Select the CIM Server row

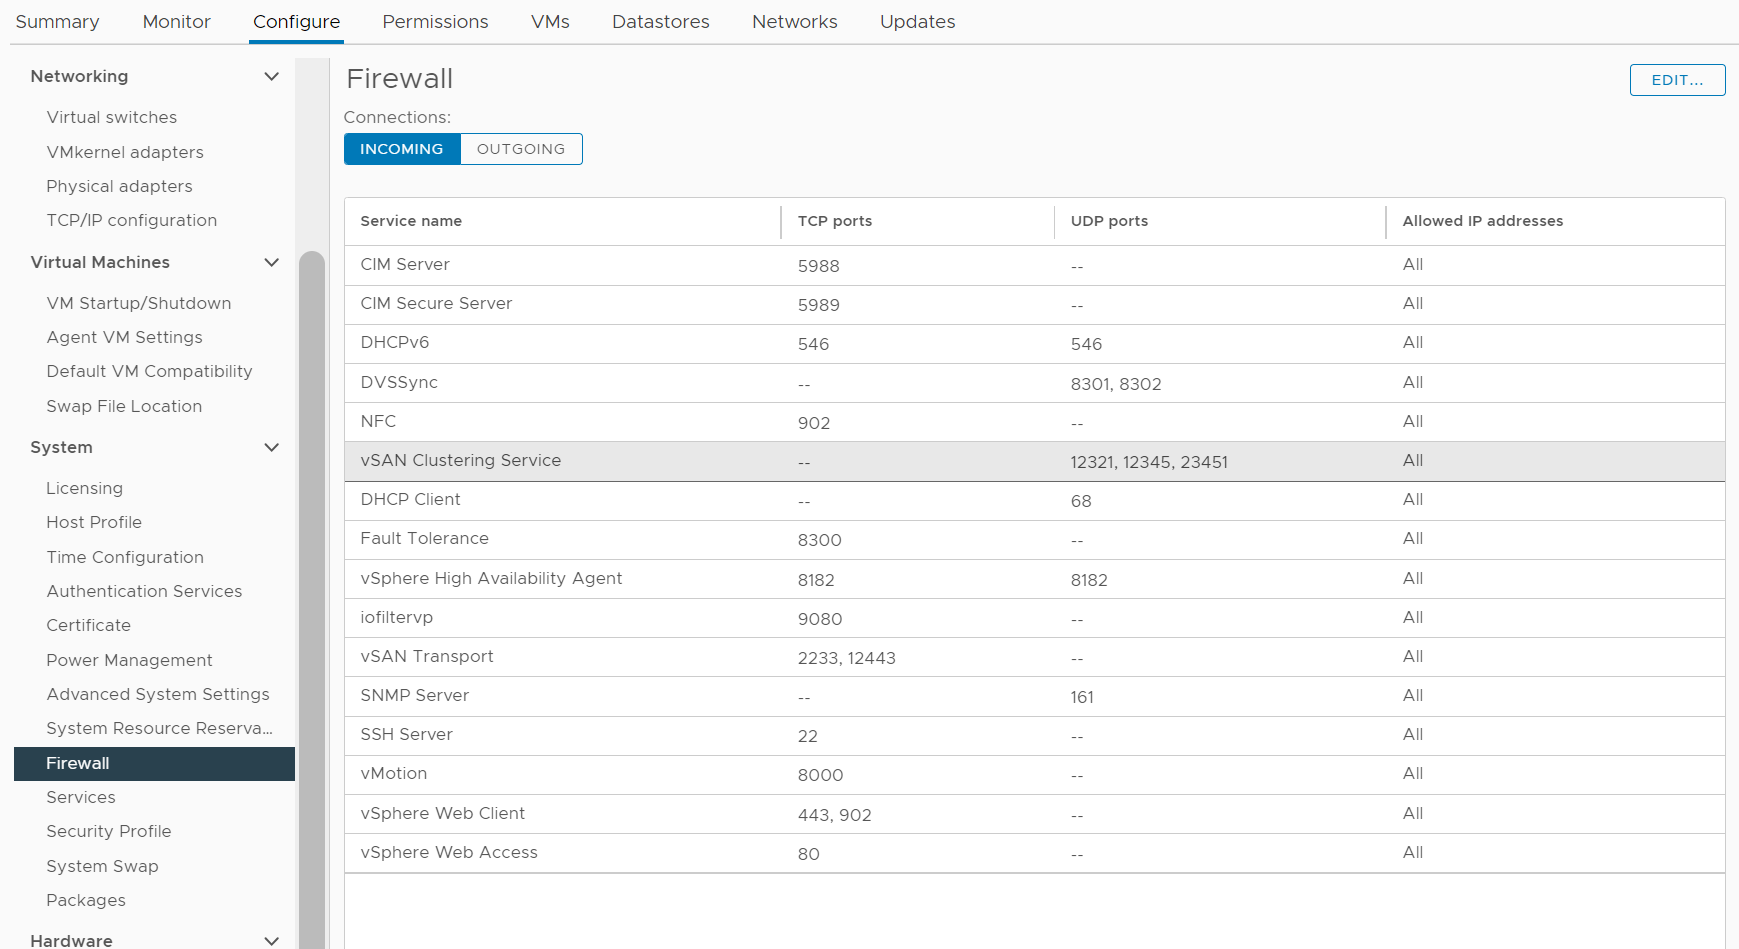1034,265
